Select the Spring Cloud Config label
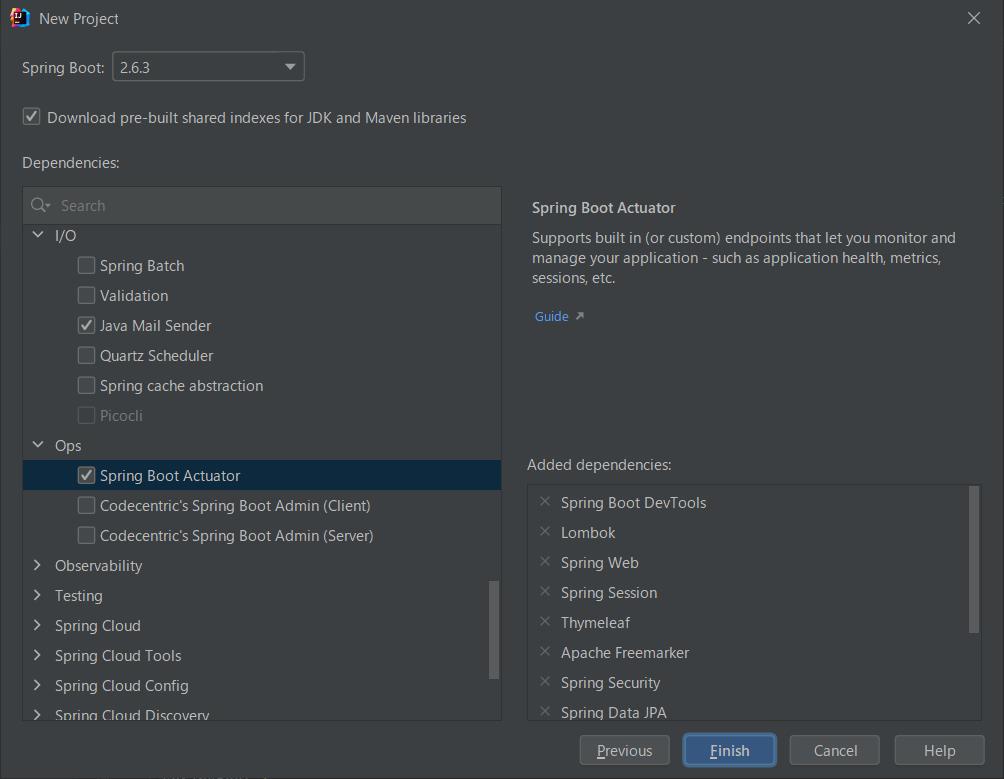Screen dimensions: 1004x779 (122, 686)
